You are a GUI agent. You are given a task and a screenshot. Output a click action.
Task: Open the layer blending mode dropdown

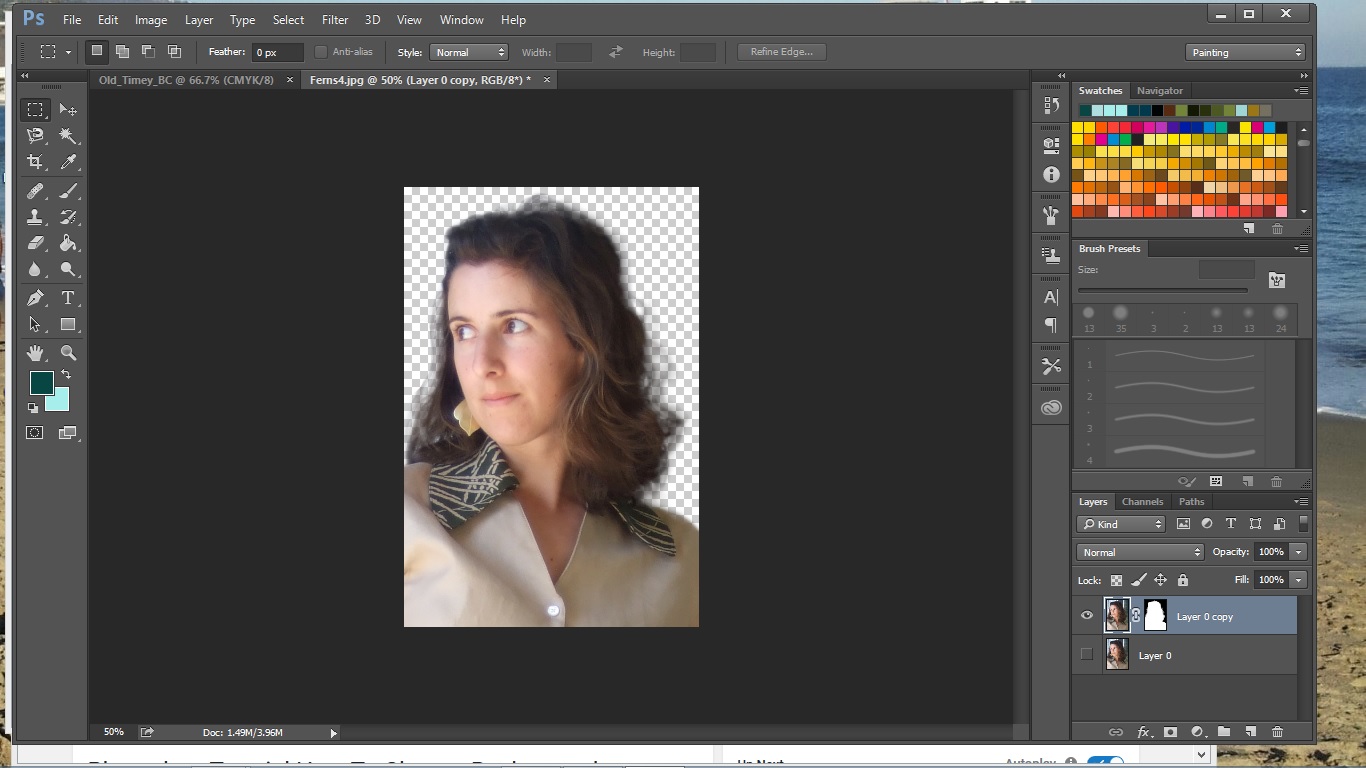coord(1139,551)
